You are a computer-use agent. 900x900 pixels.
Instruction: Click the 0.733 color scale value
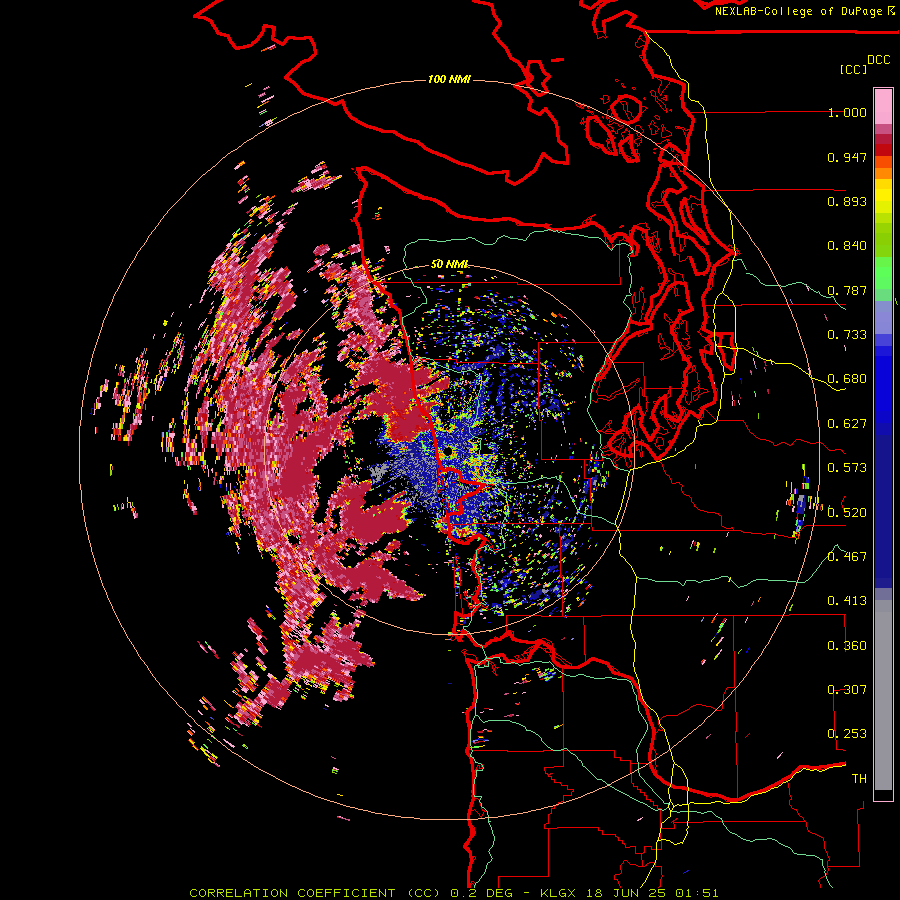coord(847,335)
